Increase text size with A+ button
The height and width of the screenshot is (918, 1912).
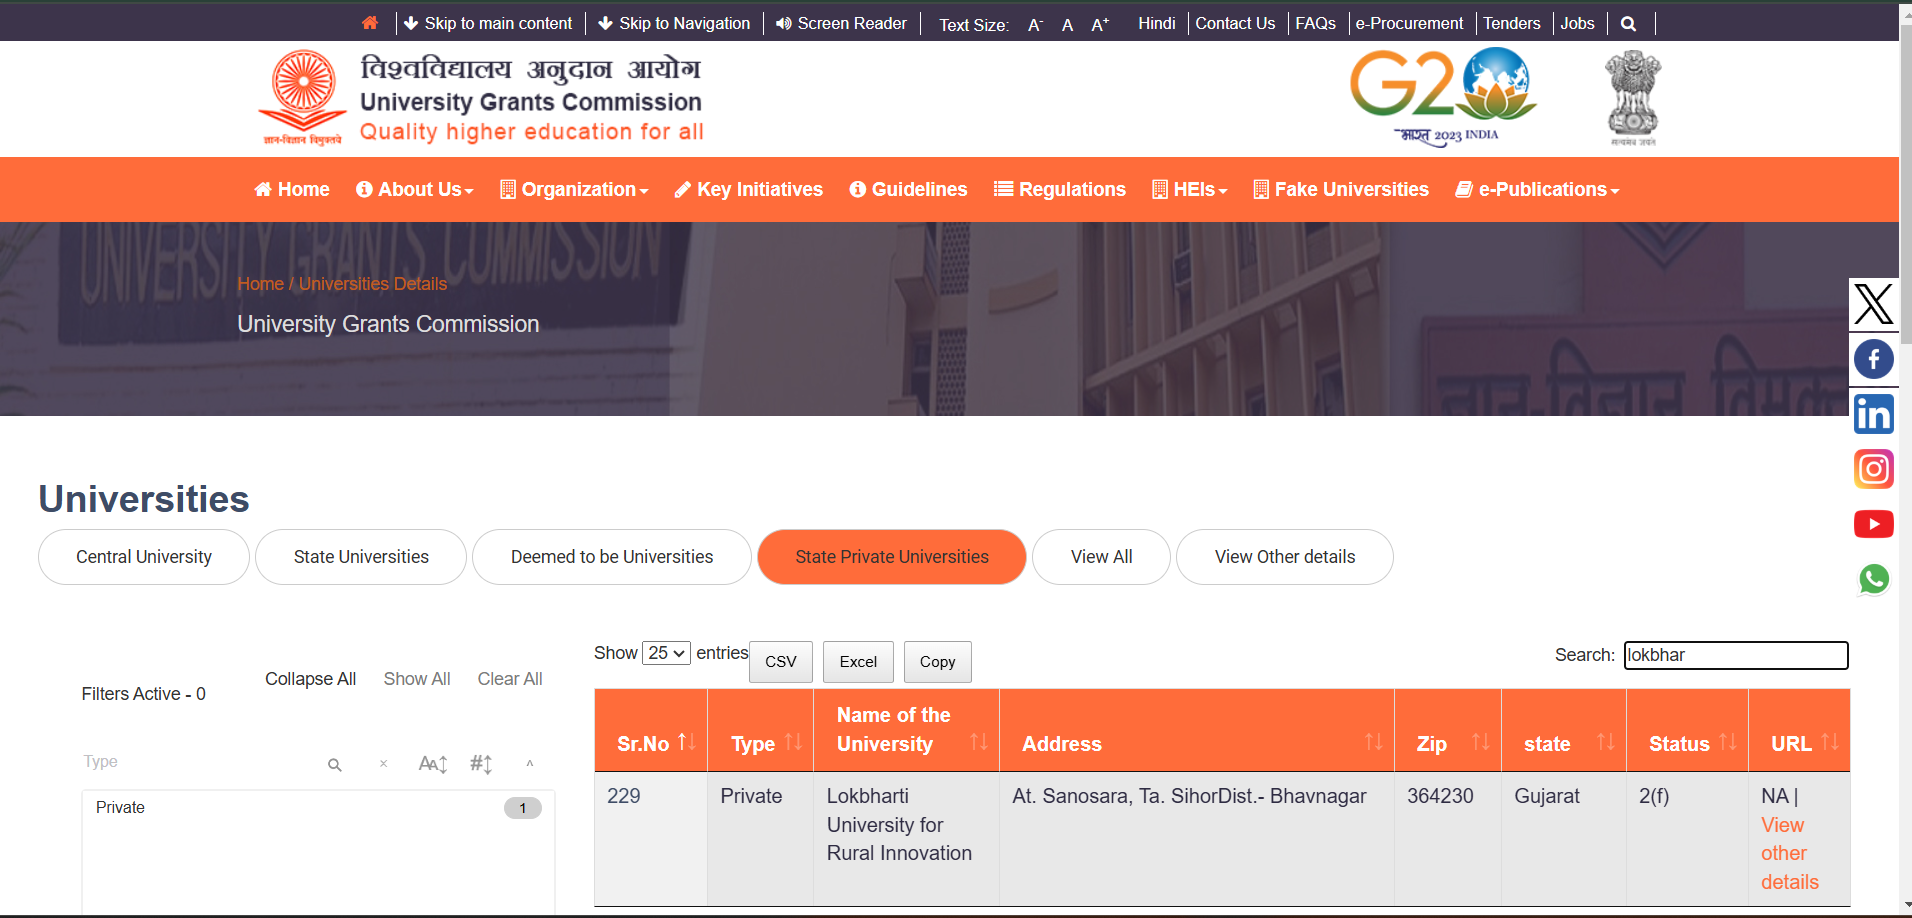[1100, 25]
